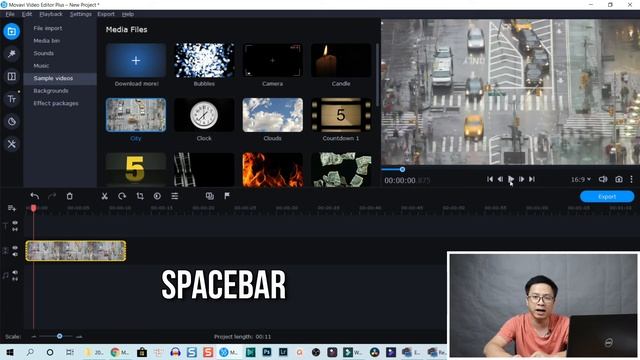Open the File menu
Viewport: 640px width, 360px height.
10,14
